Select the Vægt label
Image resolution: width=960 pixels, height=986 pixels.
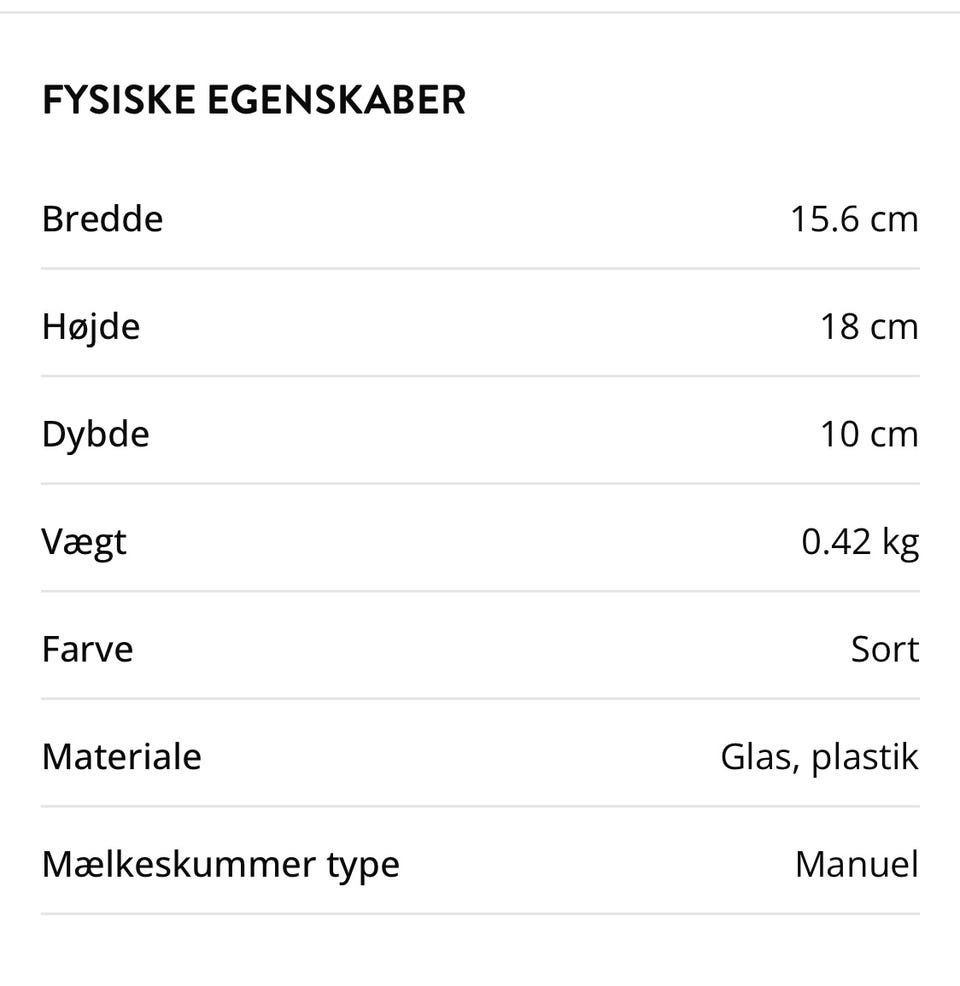coord(84,543)
